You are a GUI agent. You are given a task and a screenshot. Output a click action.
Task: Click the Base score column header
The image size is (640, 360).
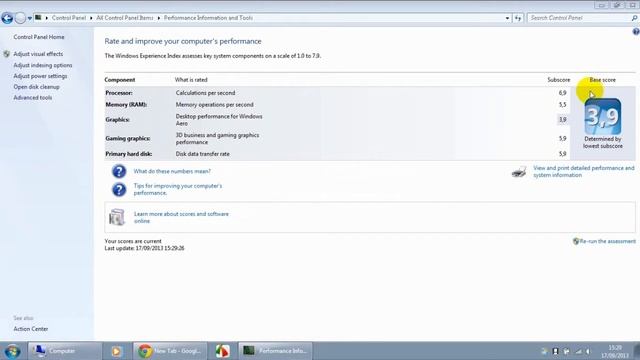[x=602, y=80]
